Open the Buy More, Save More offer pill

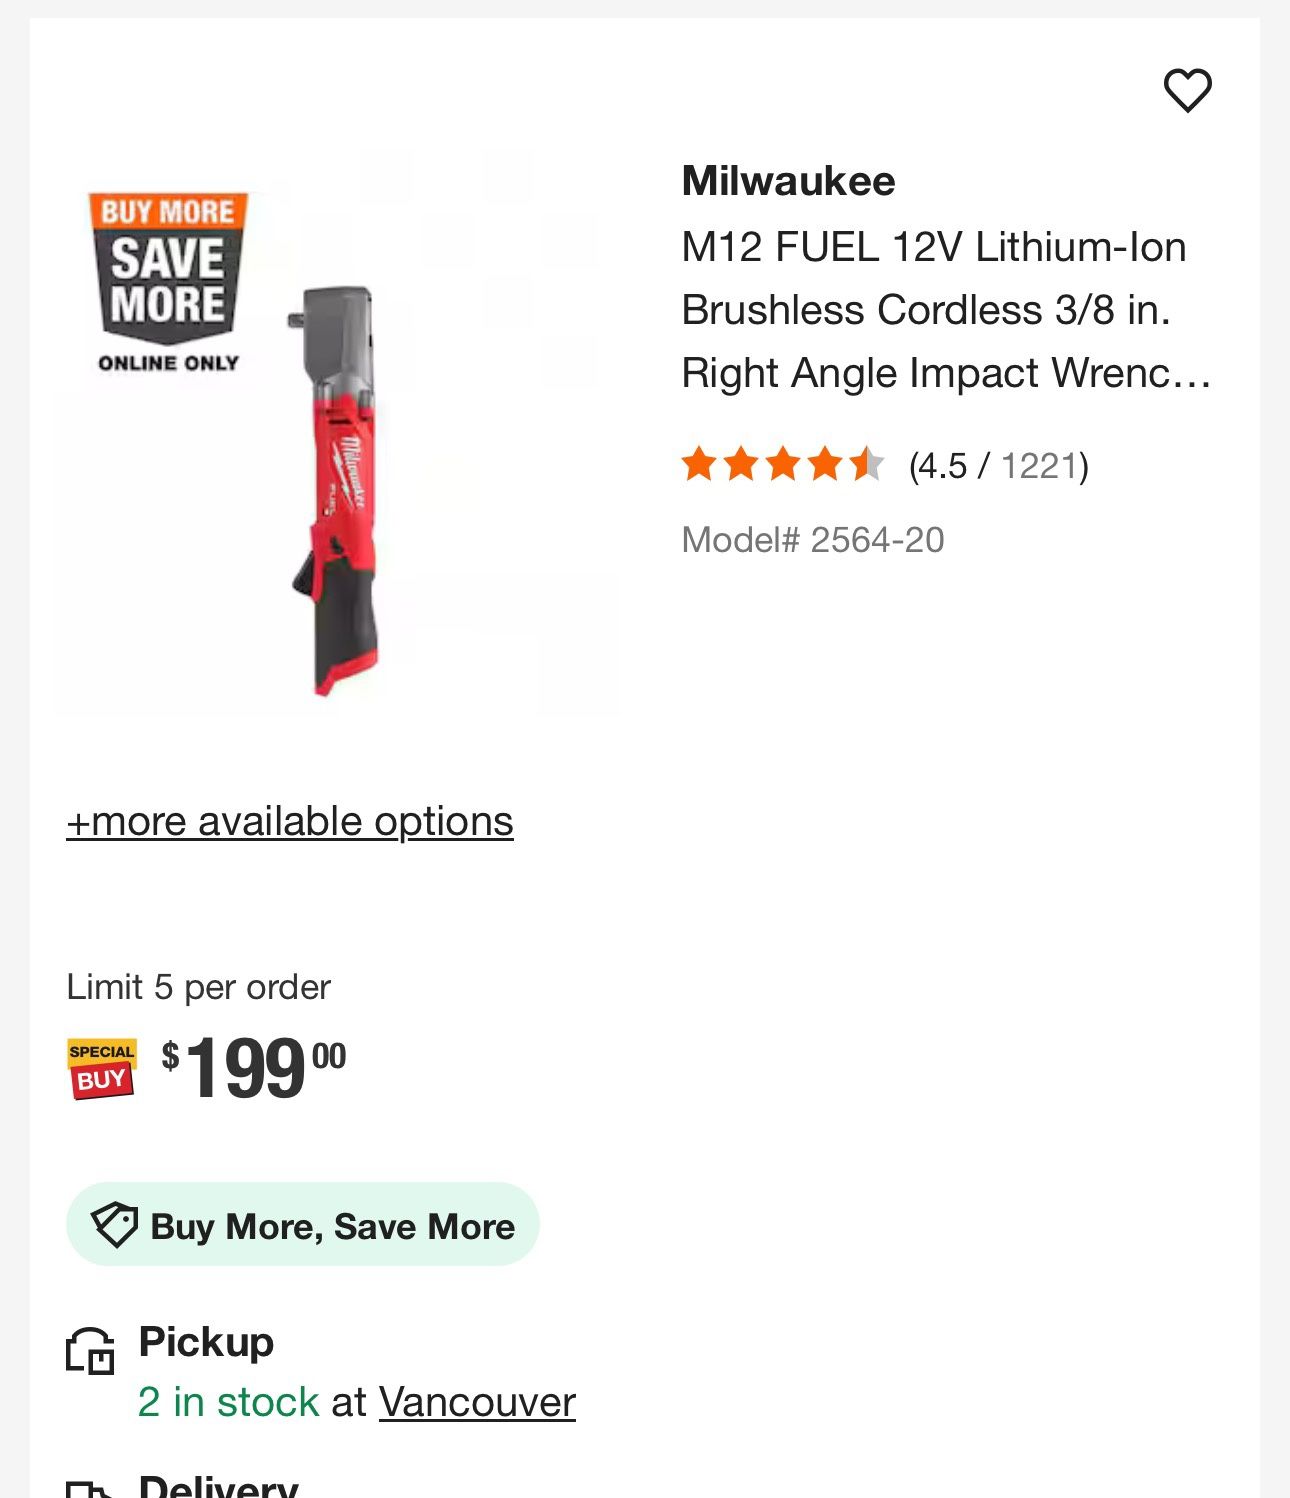303,1225
